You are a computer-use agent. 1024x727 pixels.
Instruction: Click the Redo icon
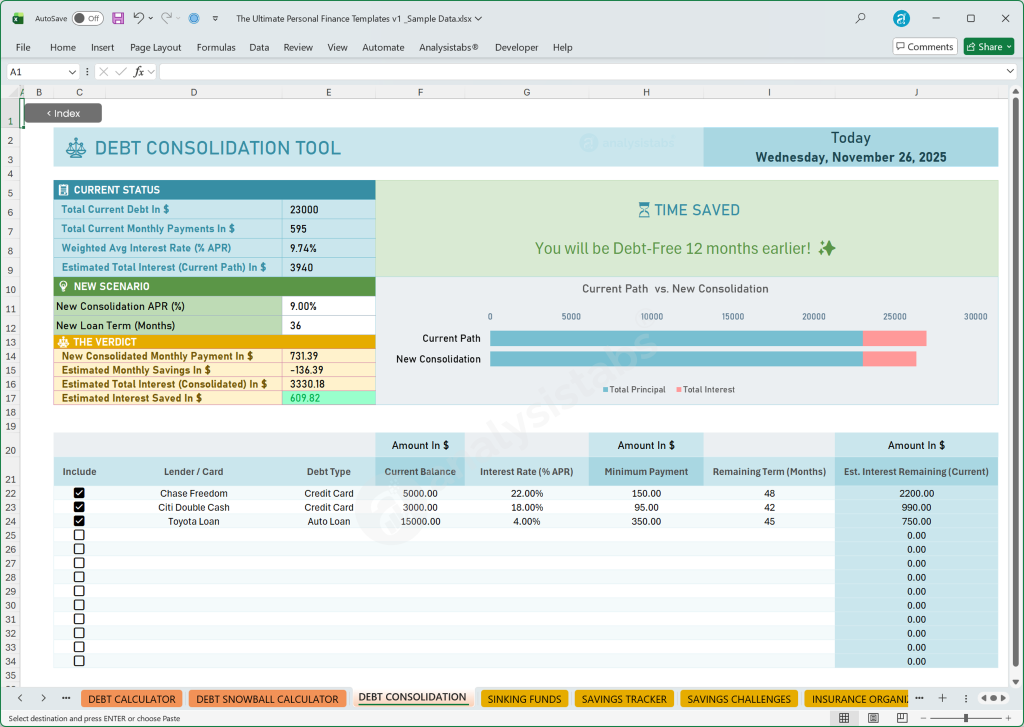(x=166, y=18)
